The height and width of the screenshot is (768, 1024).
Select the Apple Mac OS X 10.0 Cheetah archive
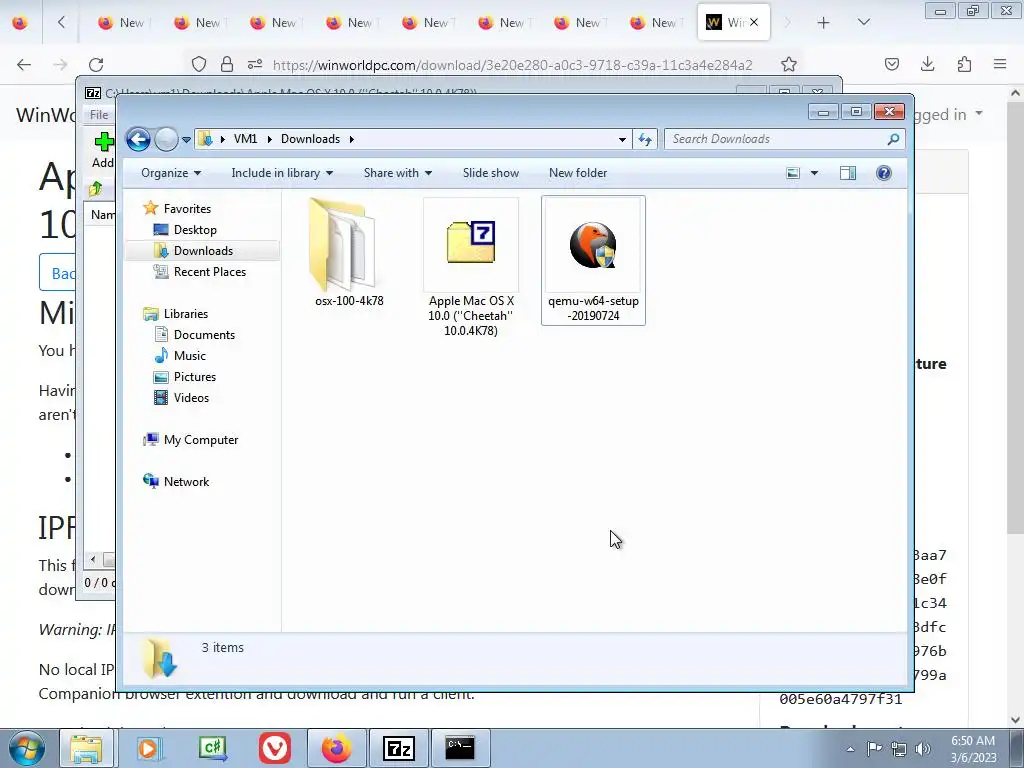(471, 268)
